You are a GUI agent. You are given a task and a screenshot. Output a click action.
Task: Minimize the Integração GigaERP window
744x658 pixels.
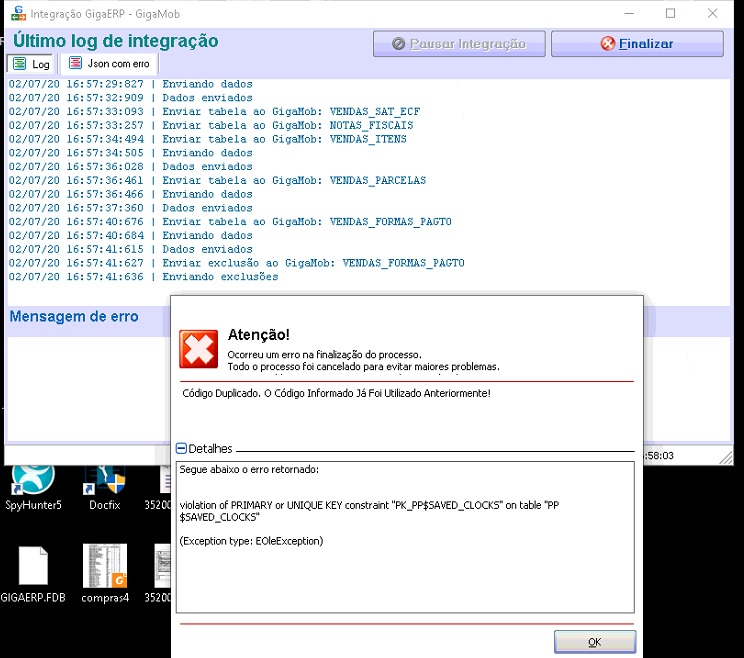click(625, 14)
